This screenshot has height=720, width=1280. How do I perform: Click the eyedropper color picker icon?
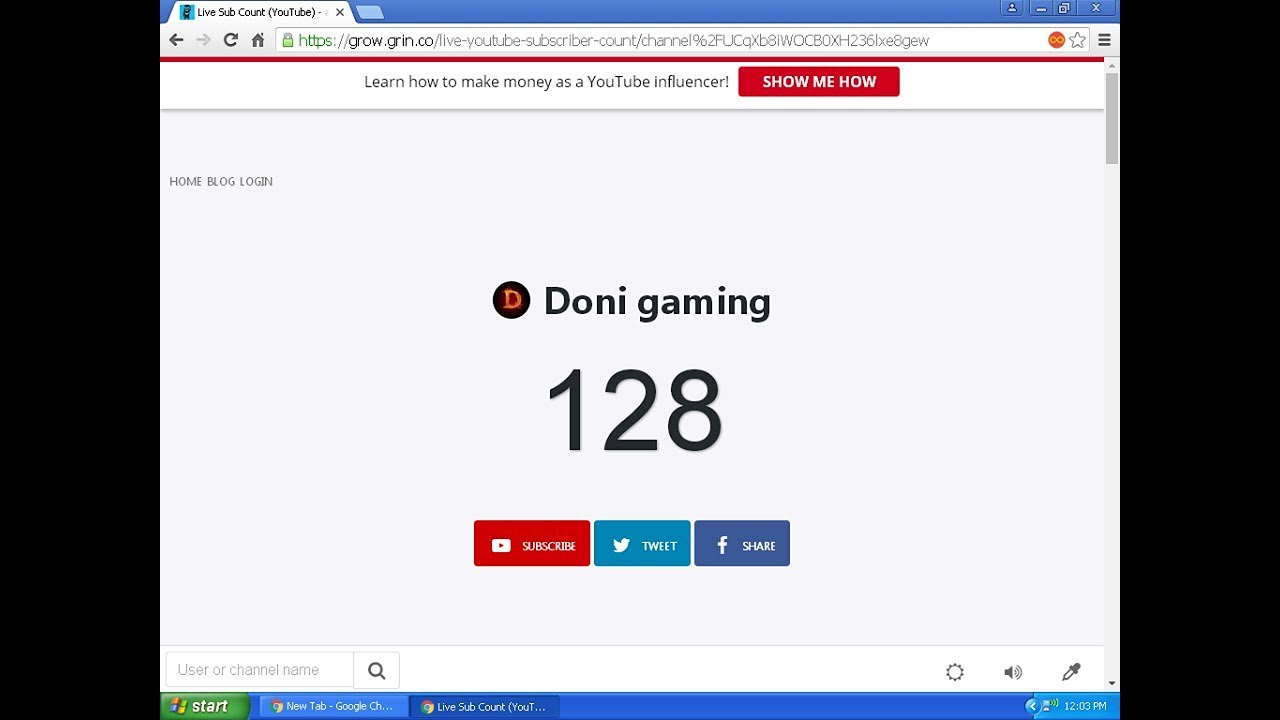(x=1071, y=672)
